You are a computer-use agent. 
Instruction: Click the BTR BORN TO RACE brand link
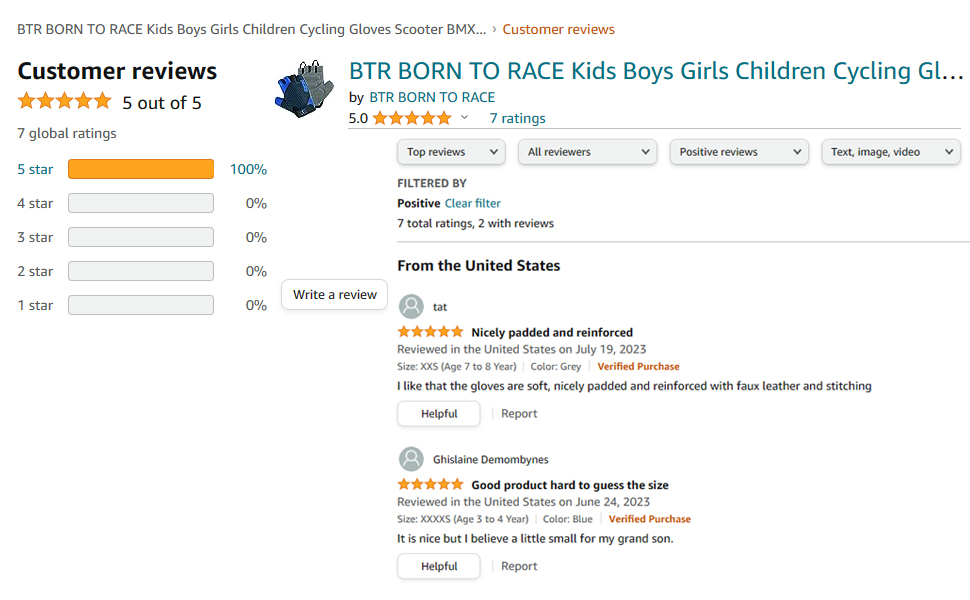pos(432,97)
